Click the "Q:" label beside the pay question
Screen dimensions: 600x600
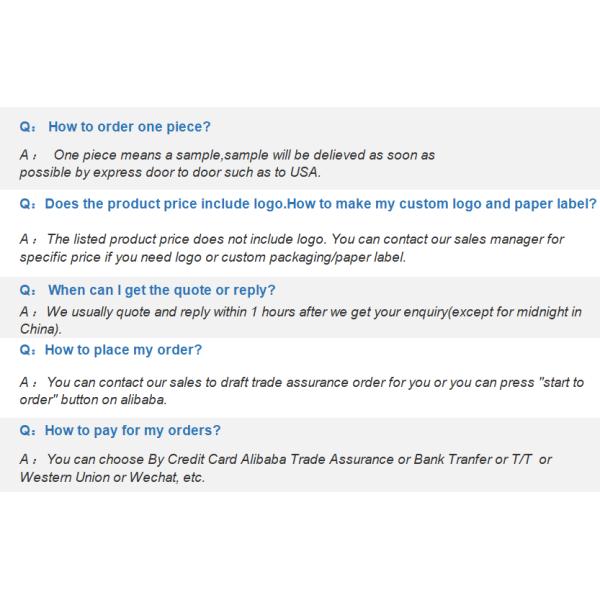pyautogui.click(x=29, y=430)
